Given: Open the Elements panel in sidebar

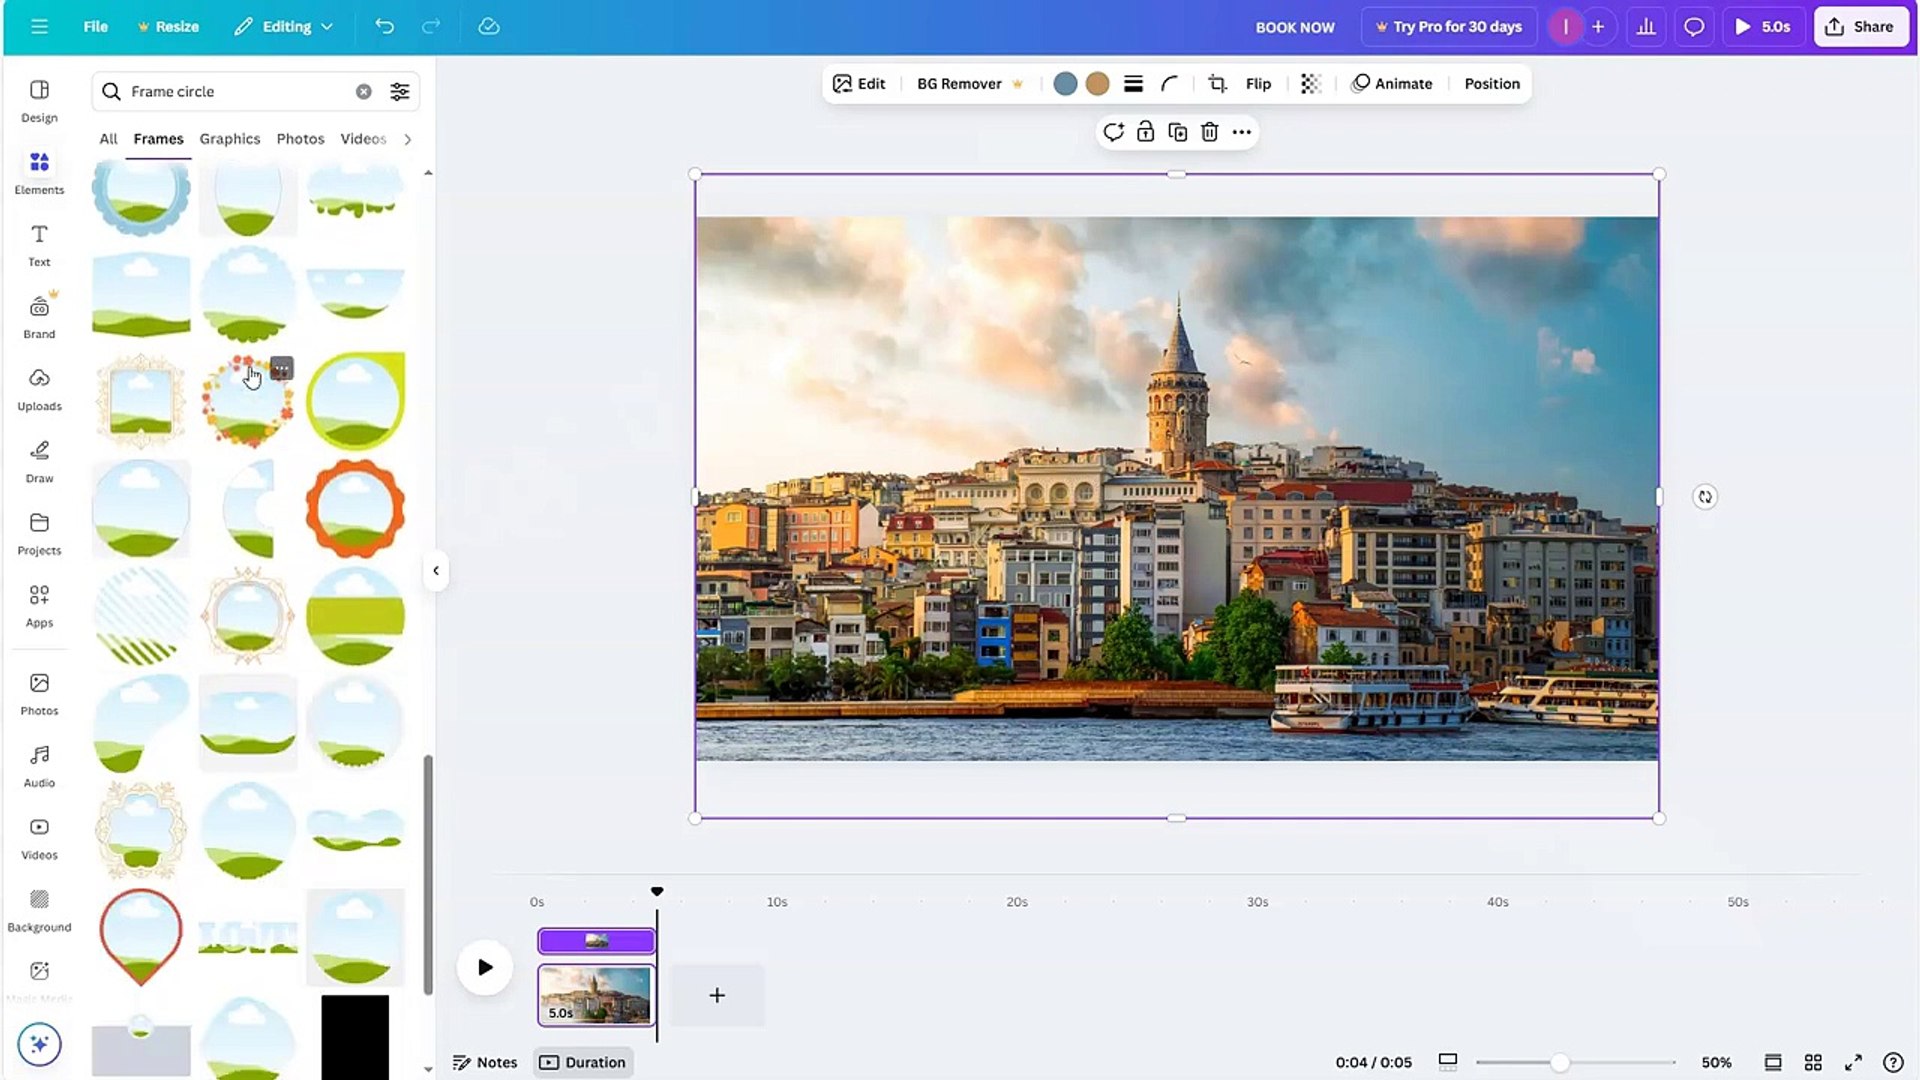Looking at the screenshot, I should pos(39,172).
